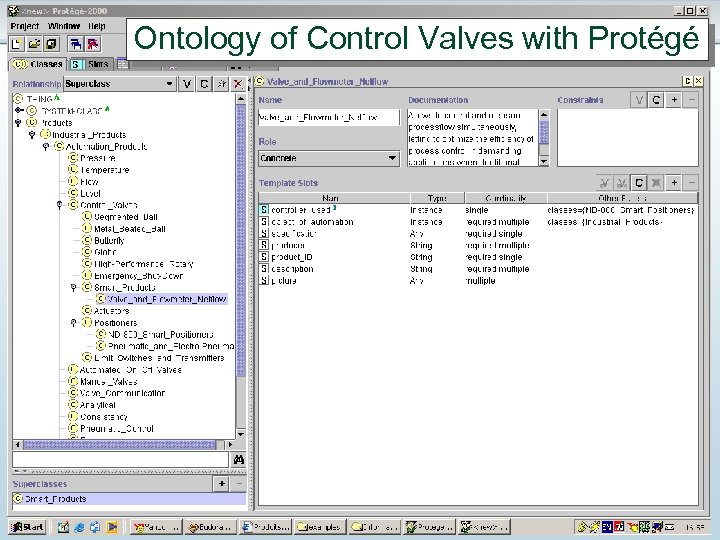Collapse the Positioners tree node

[x=73, y=323]
